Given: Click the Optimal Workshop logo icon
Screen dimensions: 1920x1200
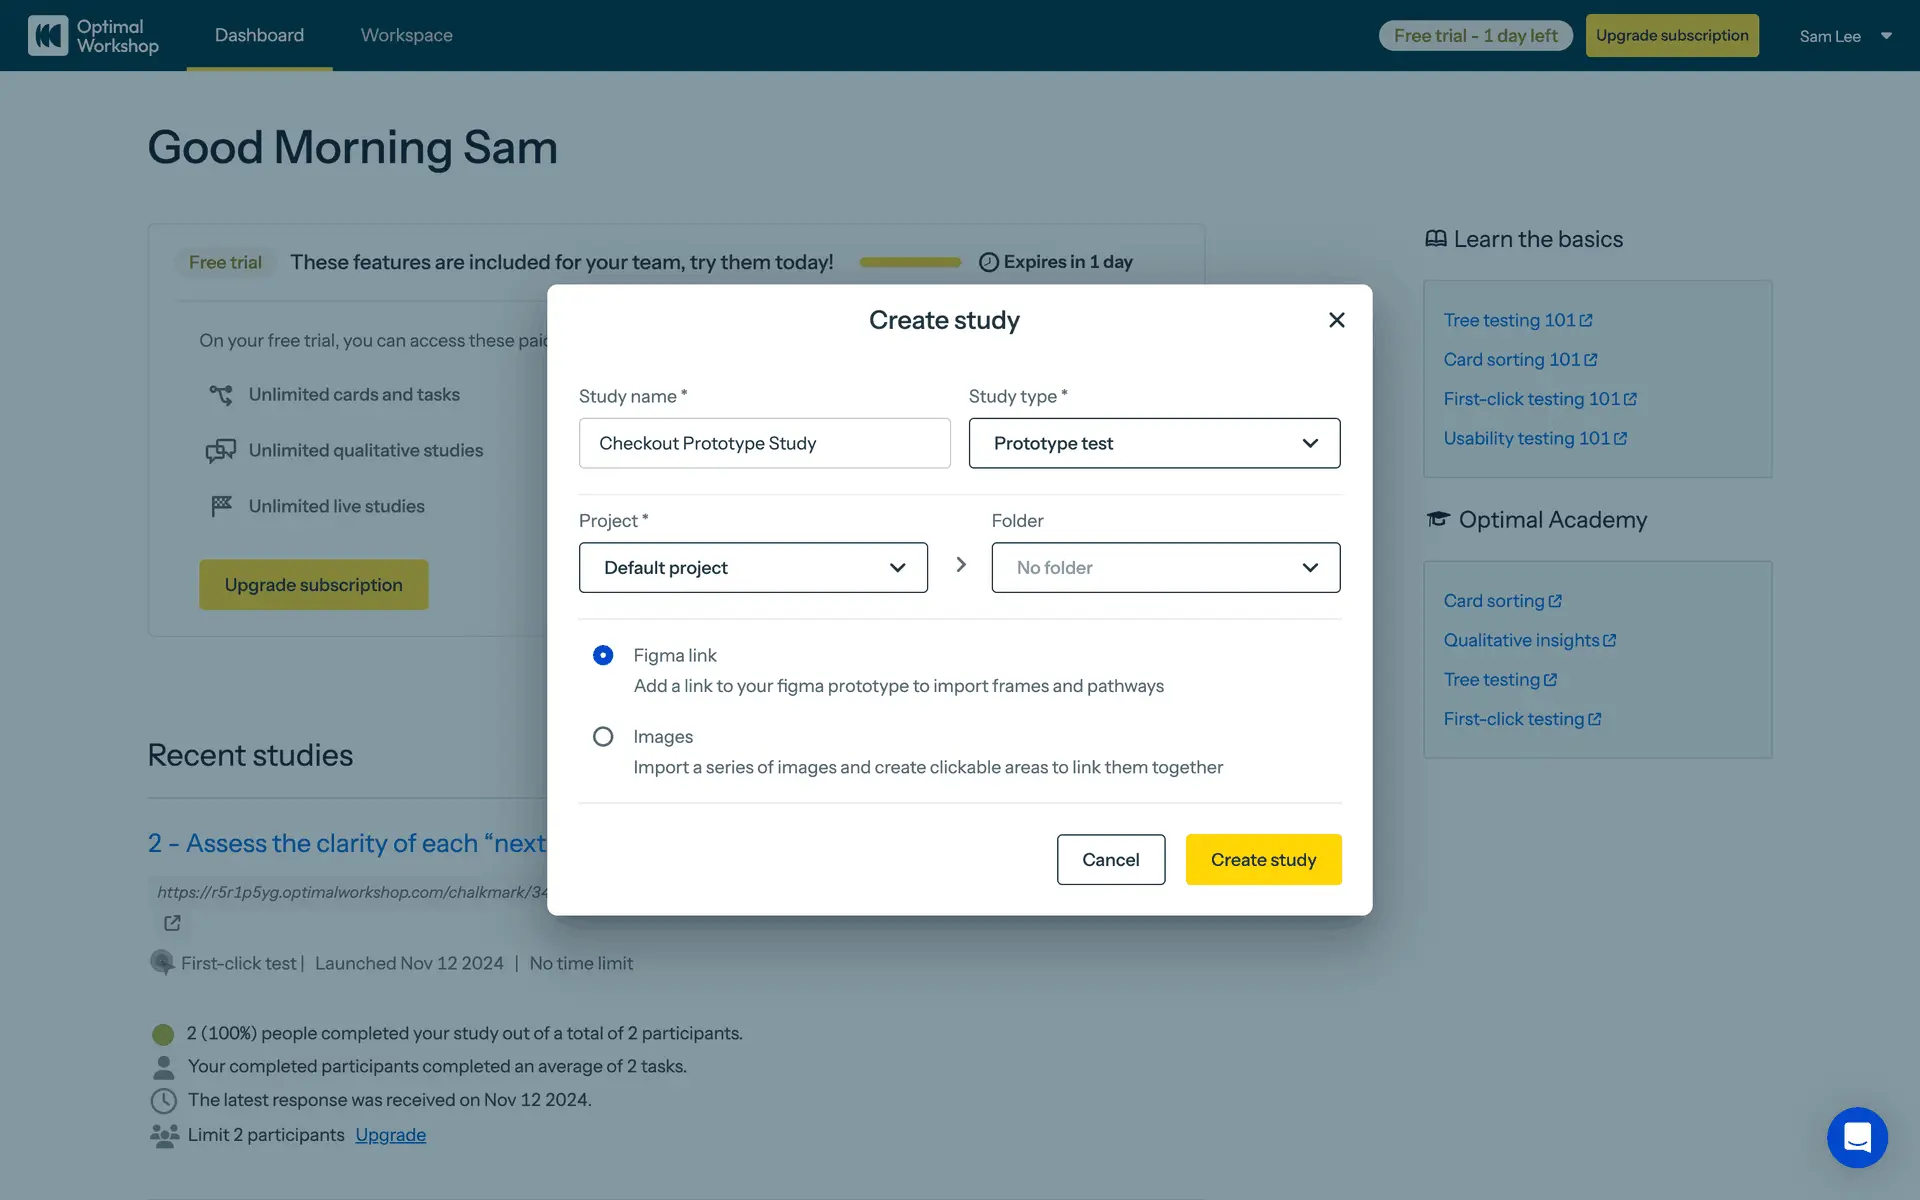Looking at the screenshot, I should 47,35.
